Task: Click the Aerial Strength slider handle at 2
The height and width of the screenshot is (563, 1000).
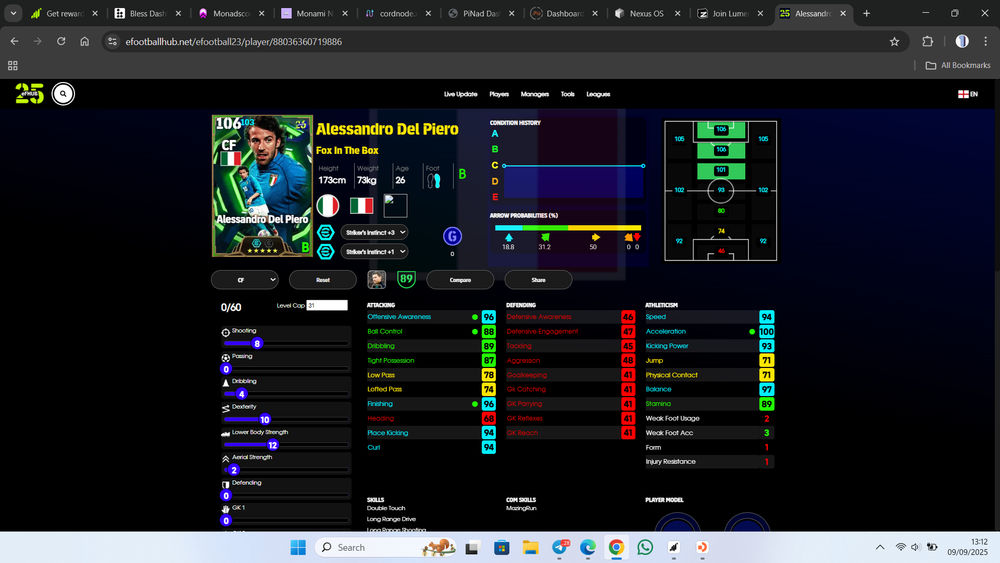Action: pos(234,470)
